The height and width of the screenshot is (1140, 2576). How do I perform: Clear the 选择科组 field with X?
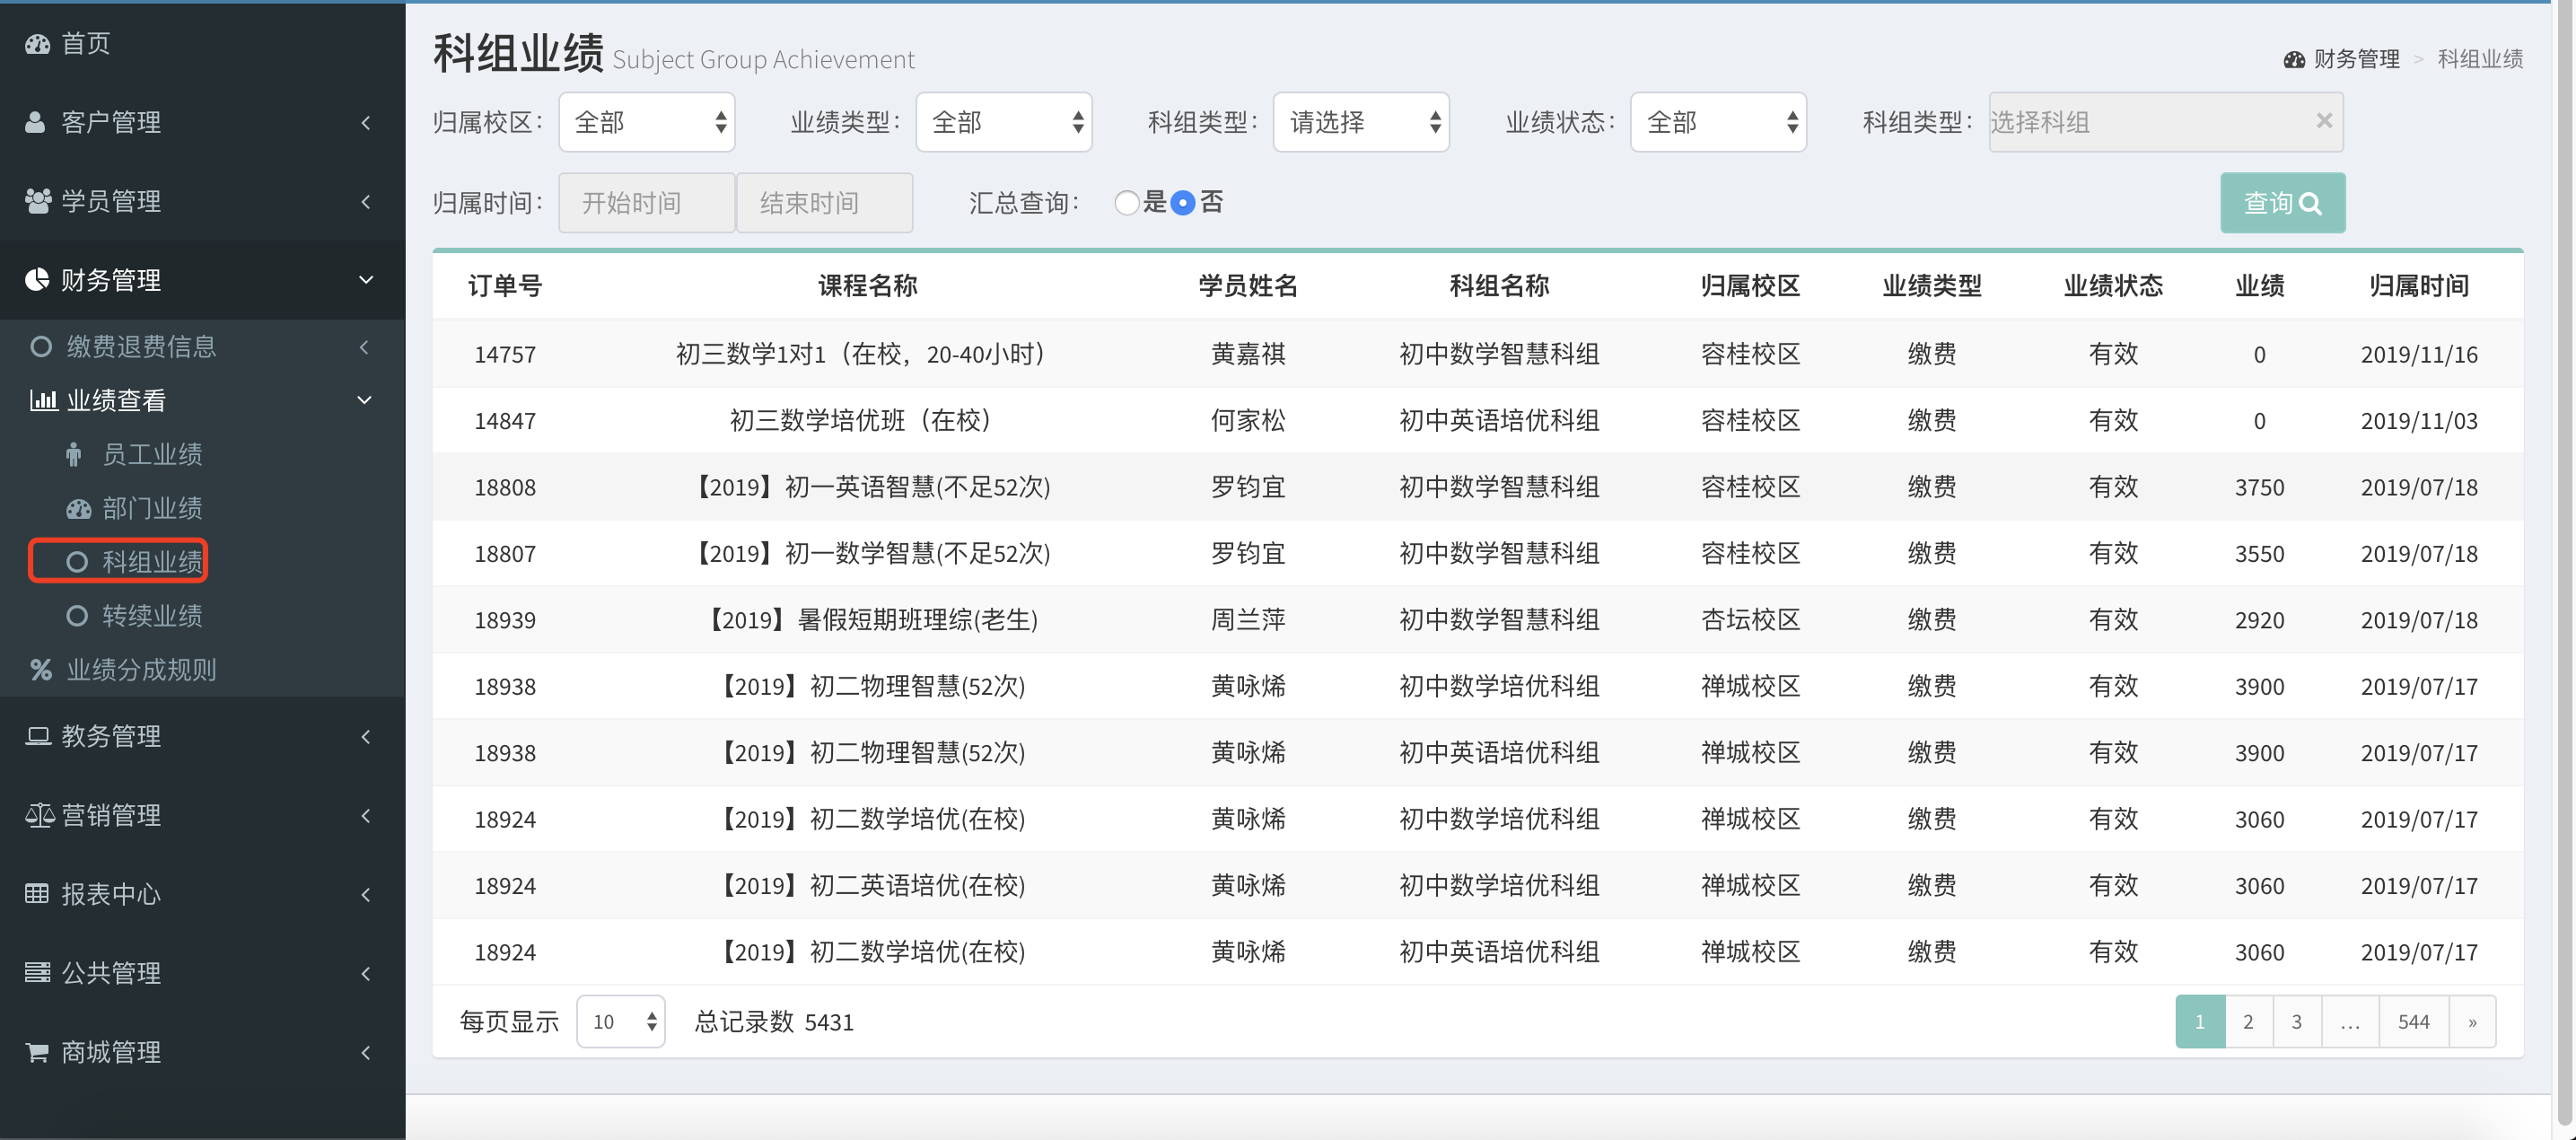click(x=2323, y=121)
